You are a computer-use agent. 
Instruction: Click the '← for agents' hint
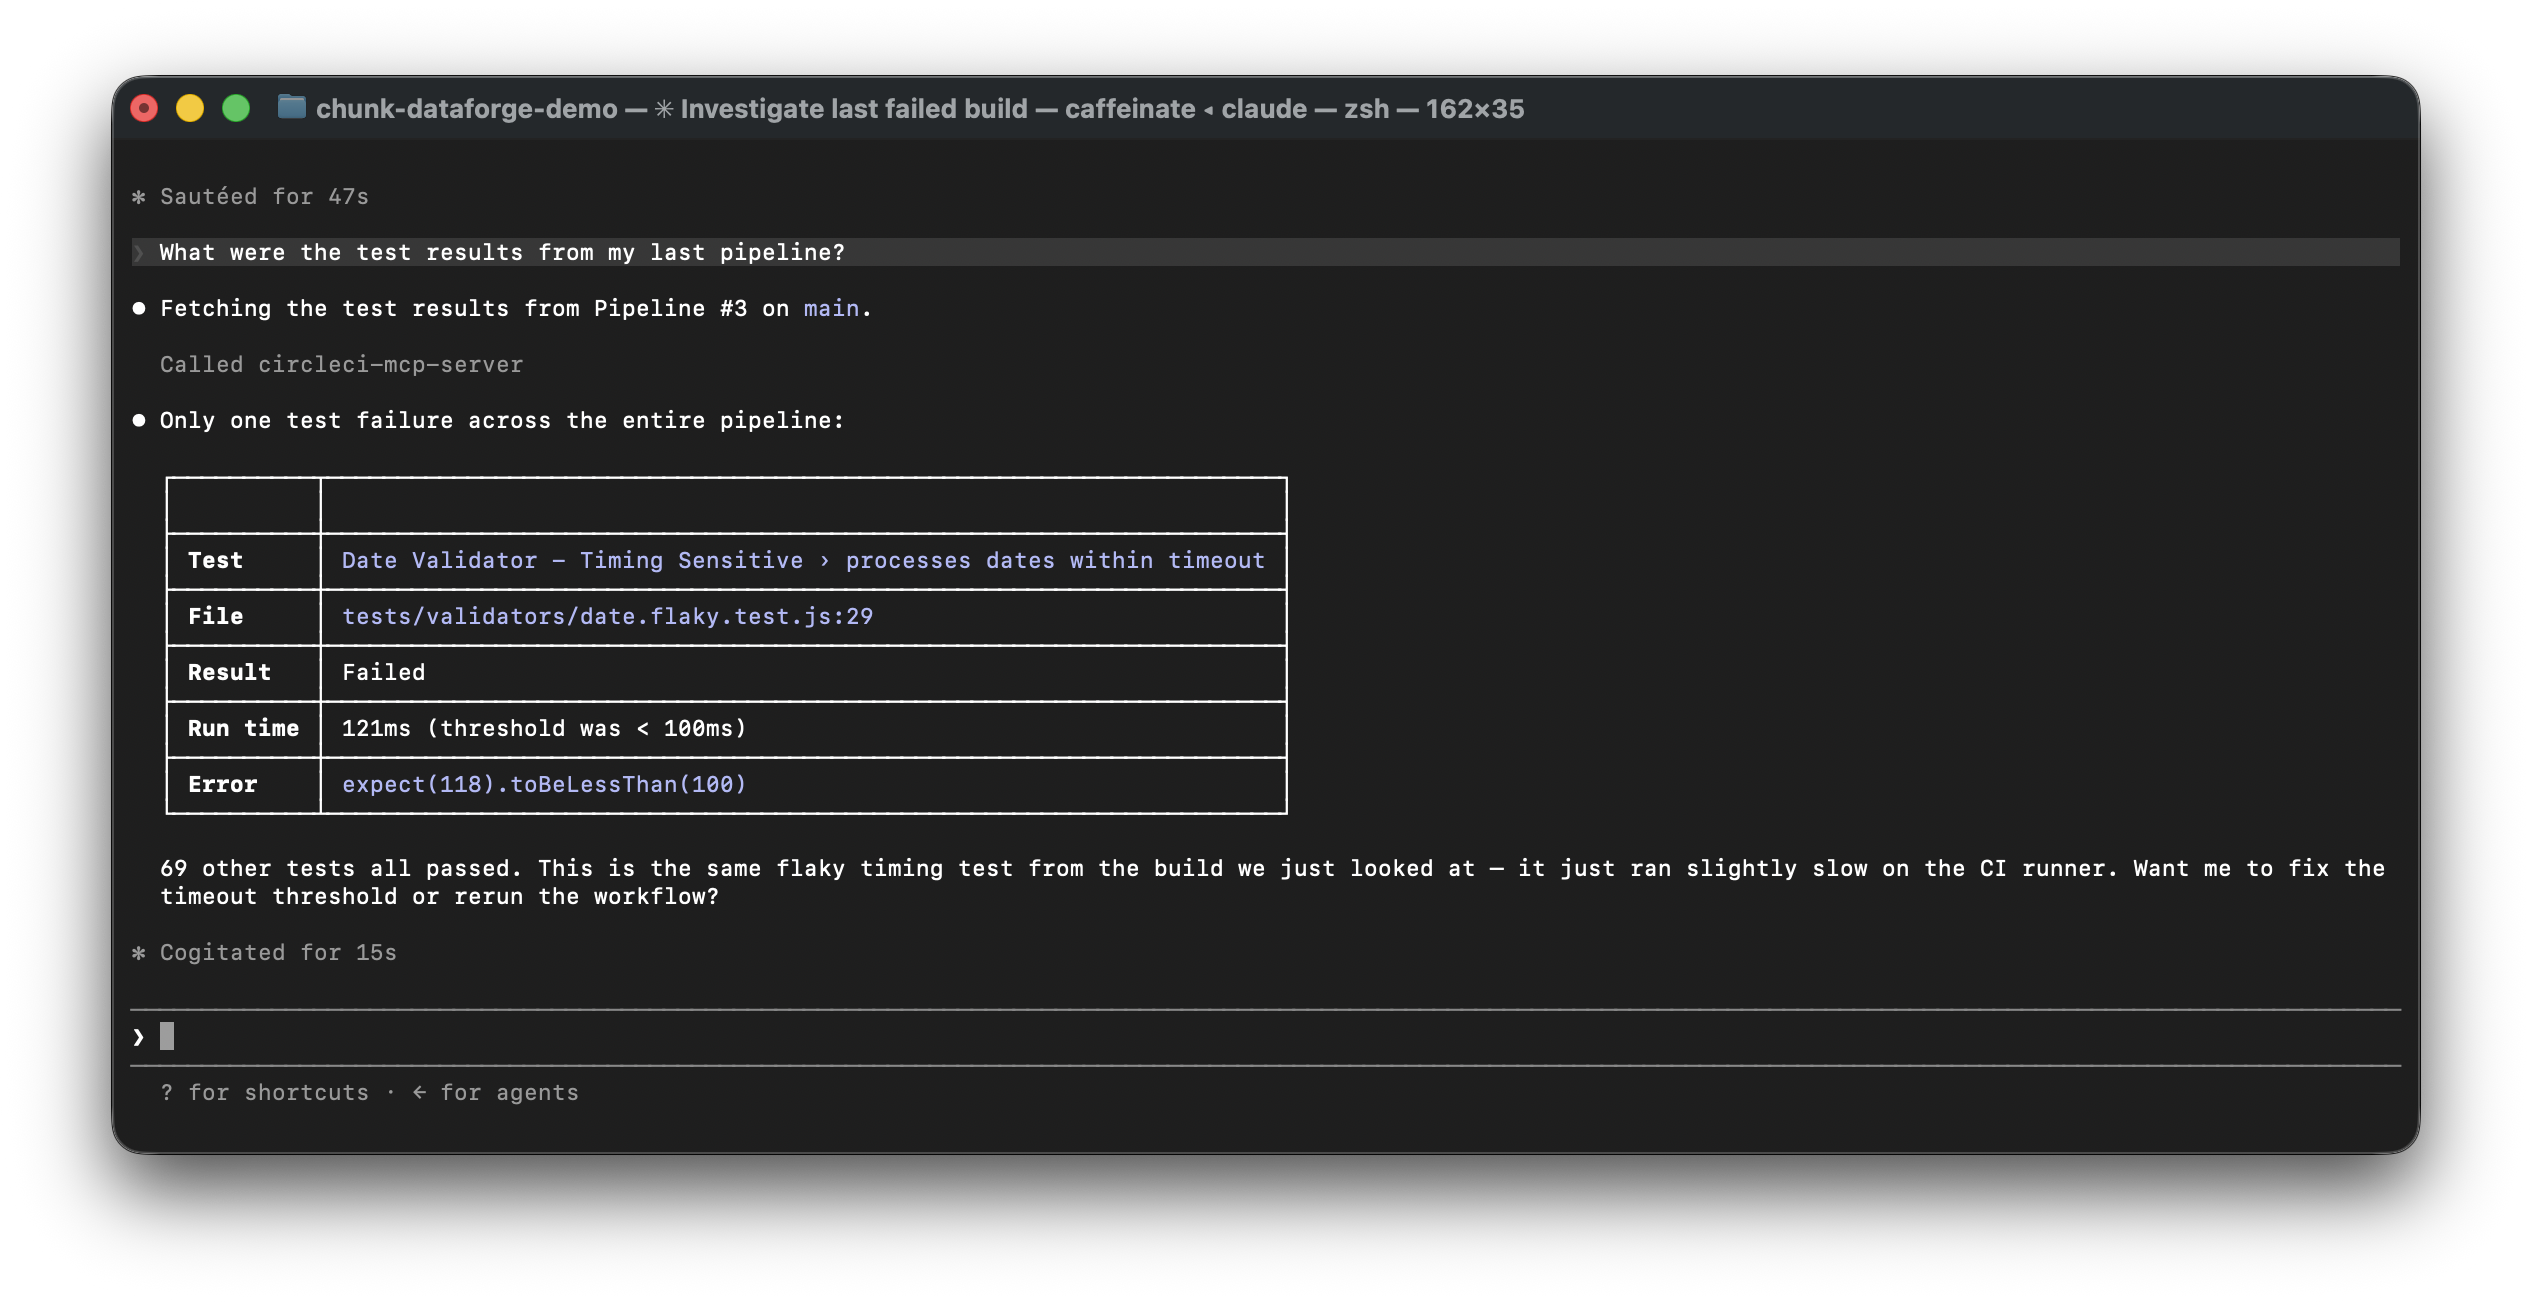(495, 1093)
